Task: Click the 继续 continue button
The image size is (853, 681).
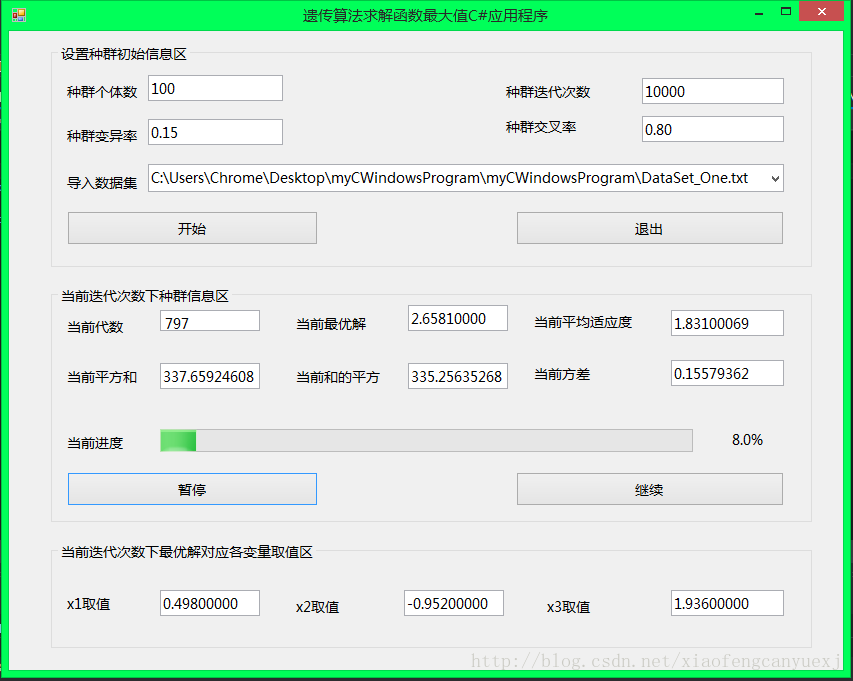Action: coord(650,489)
